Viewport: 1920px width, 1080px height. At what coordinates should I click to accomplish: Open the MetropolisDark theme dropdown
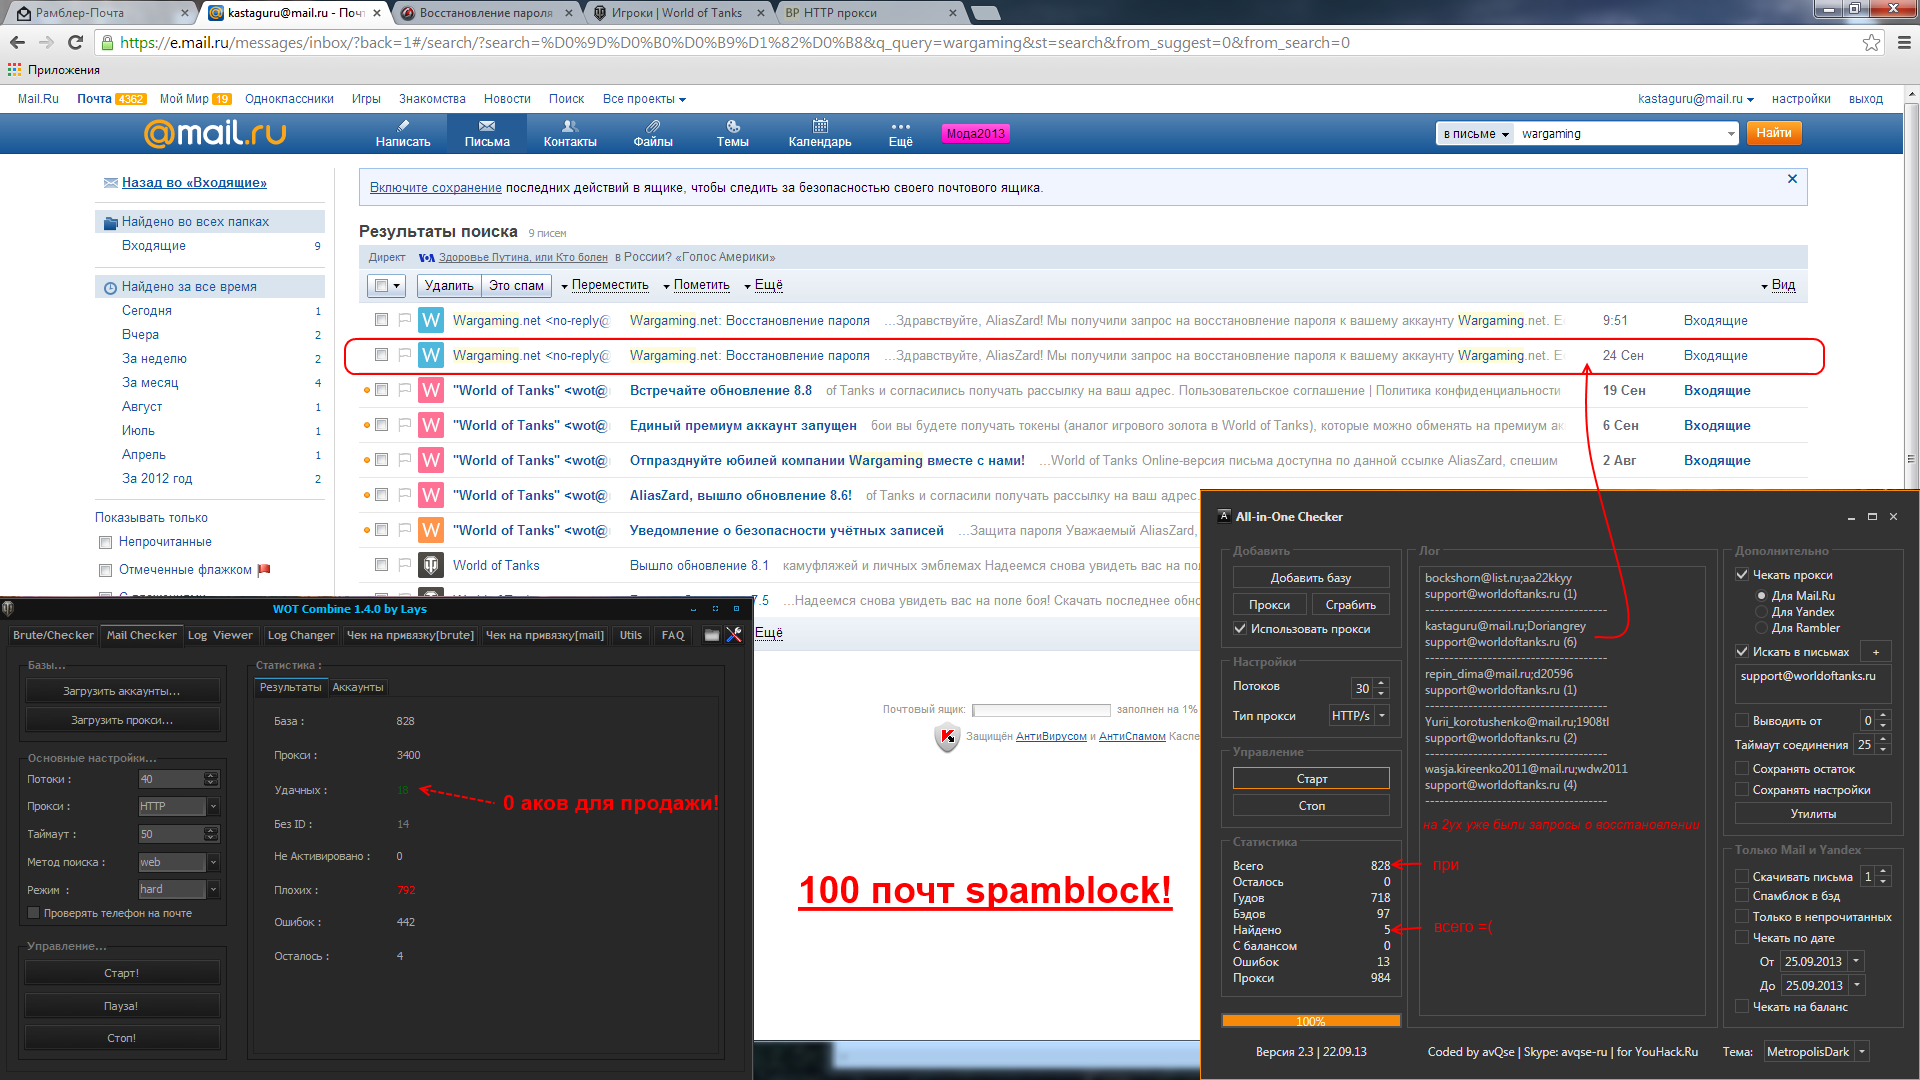[1861, 1052]
